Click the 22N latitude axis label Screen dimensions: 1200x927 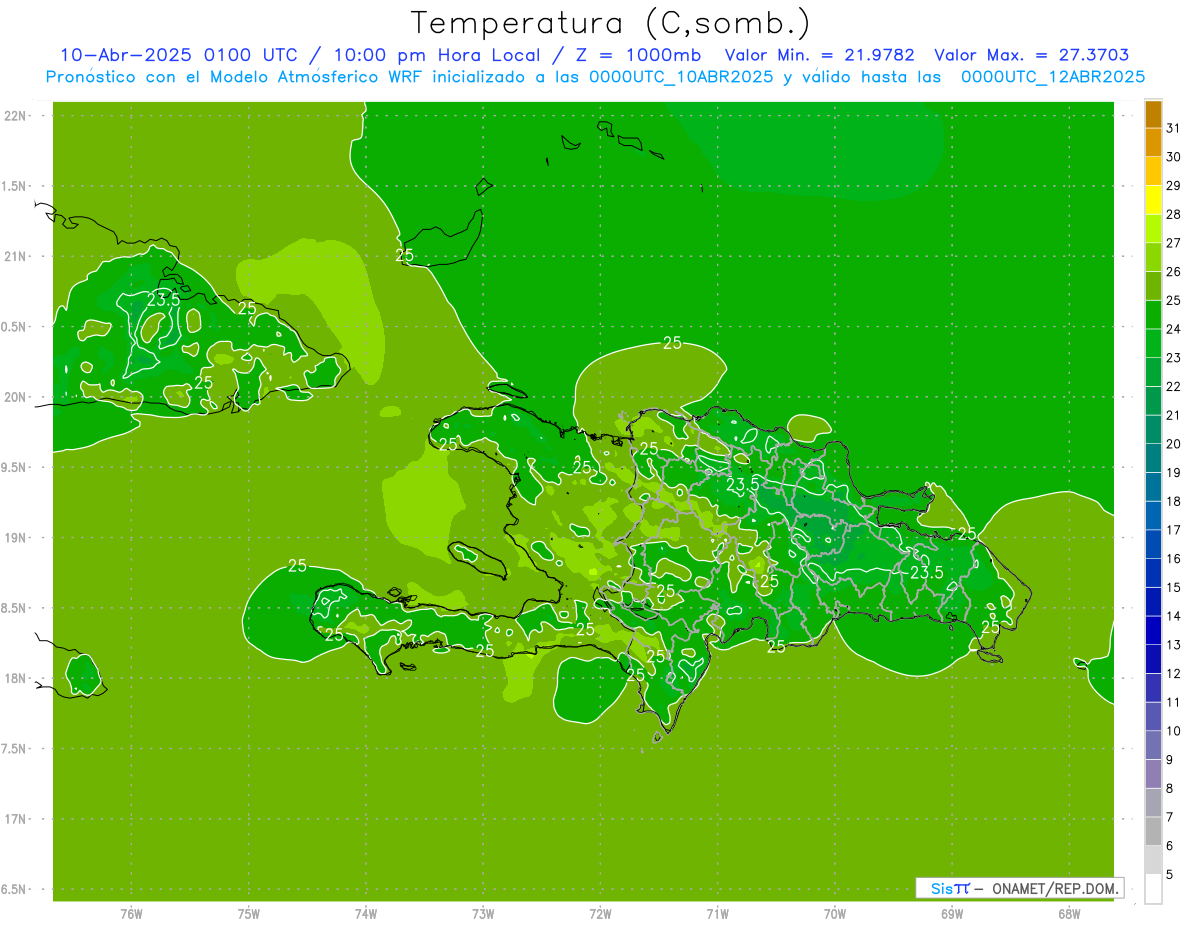point(16,115)
